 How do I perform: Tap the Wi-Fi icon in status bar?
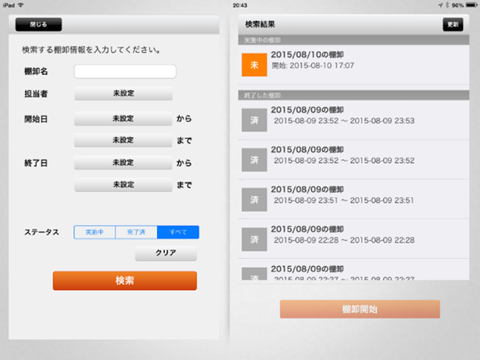tap(21, 5)
